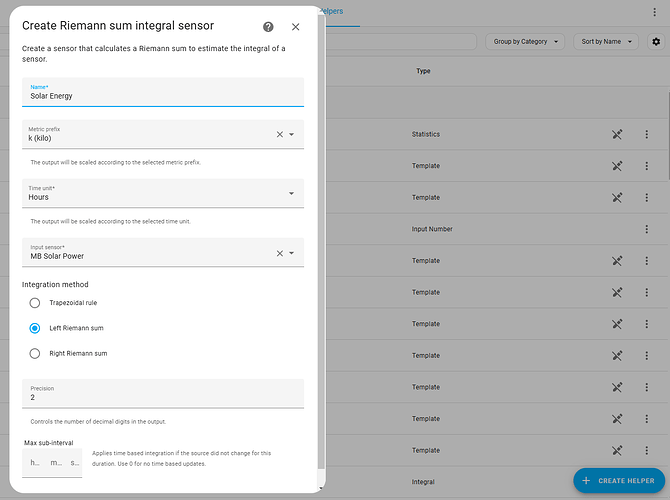This screenshot has width=670, height=500.
Task: Focus the Precision input field
Action: tap(163, 393)
